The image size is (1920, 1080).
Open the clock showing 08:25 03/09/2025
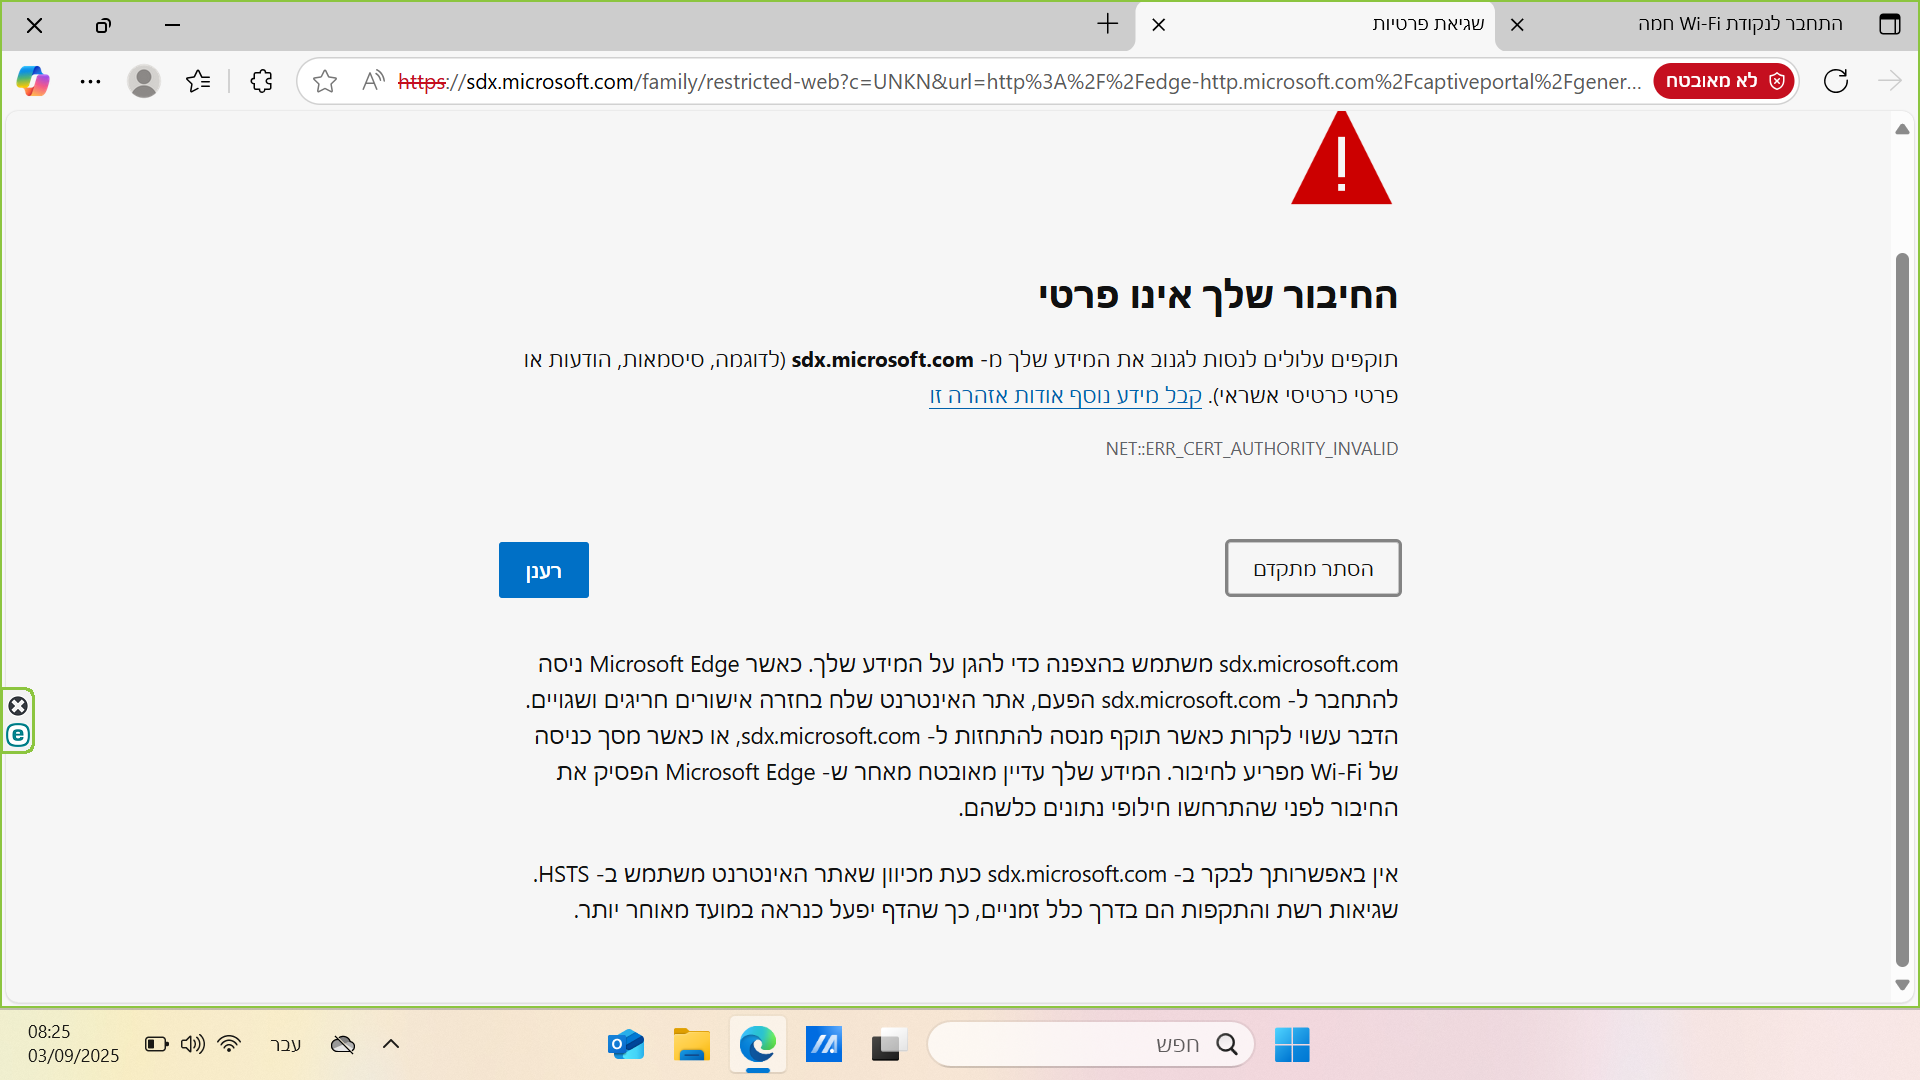(x=74, y=1044)
